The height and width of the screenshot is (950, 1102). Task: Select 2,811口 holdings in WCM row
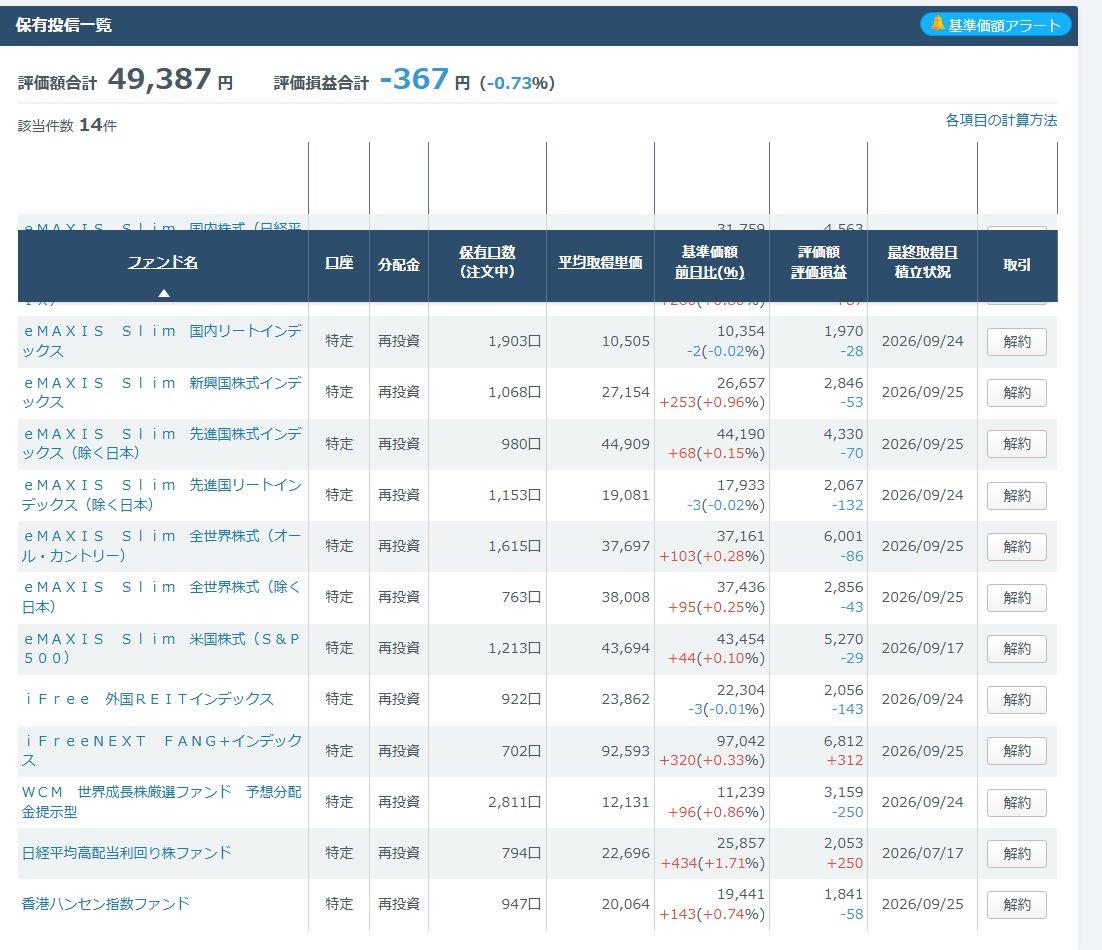coord(514,802)
